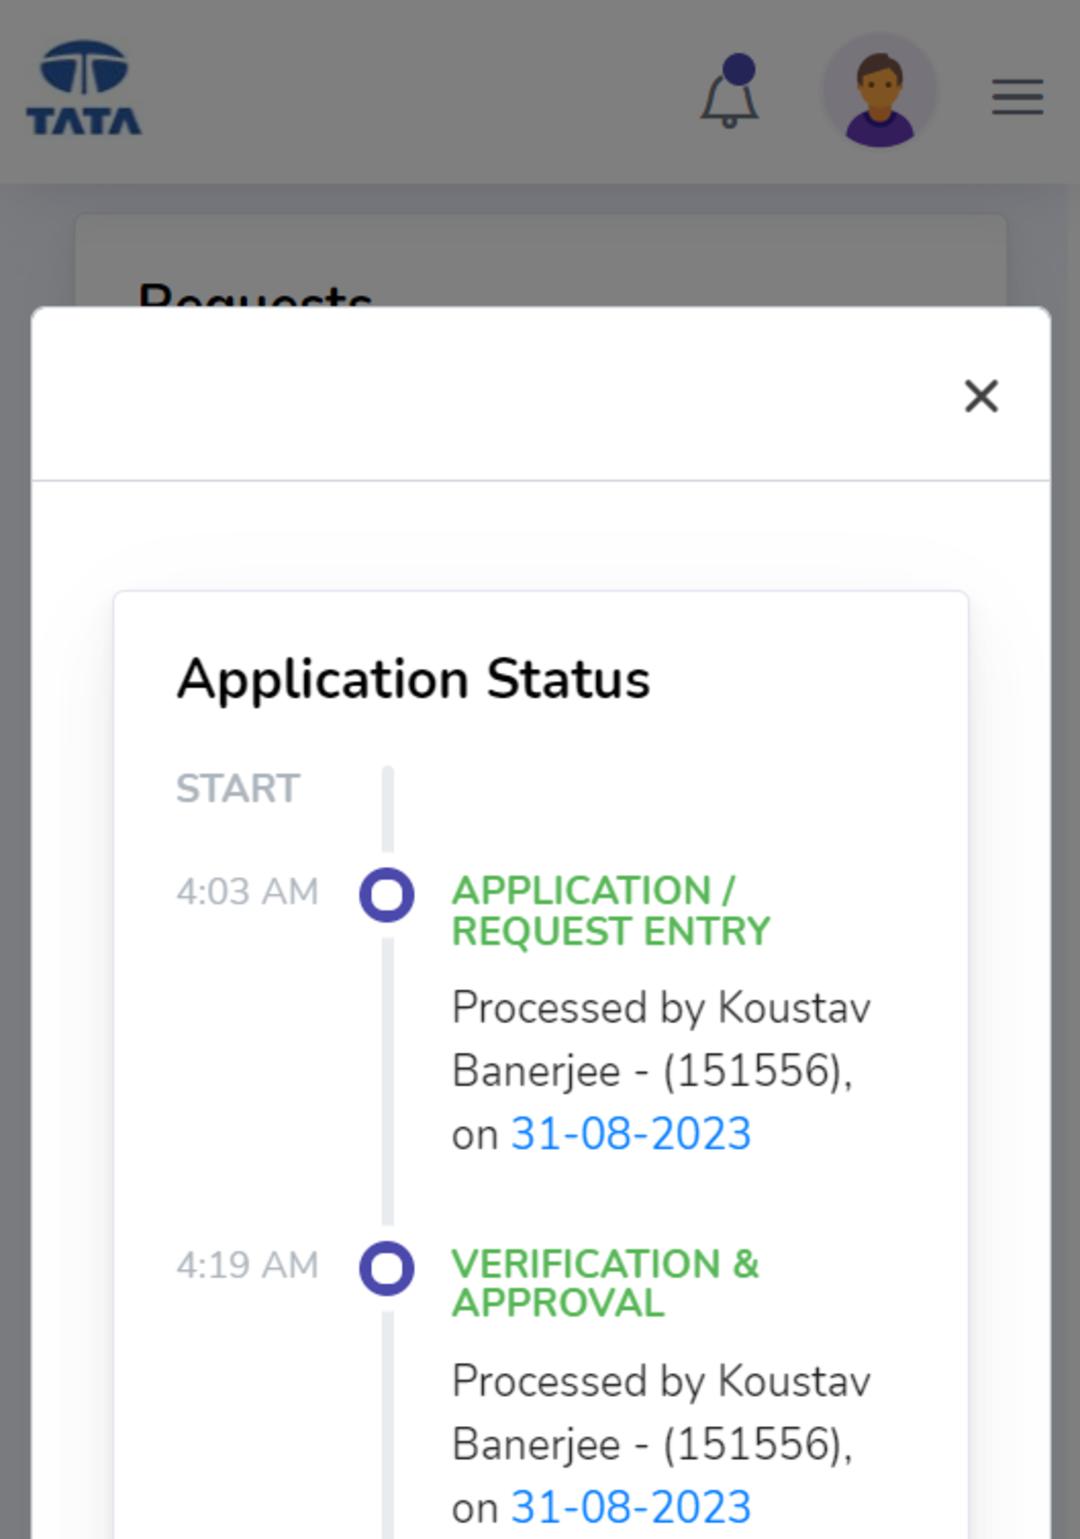
Task: Click the TATA logo
Action: point(84,88)
